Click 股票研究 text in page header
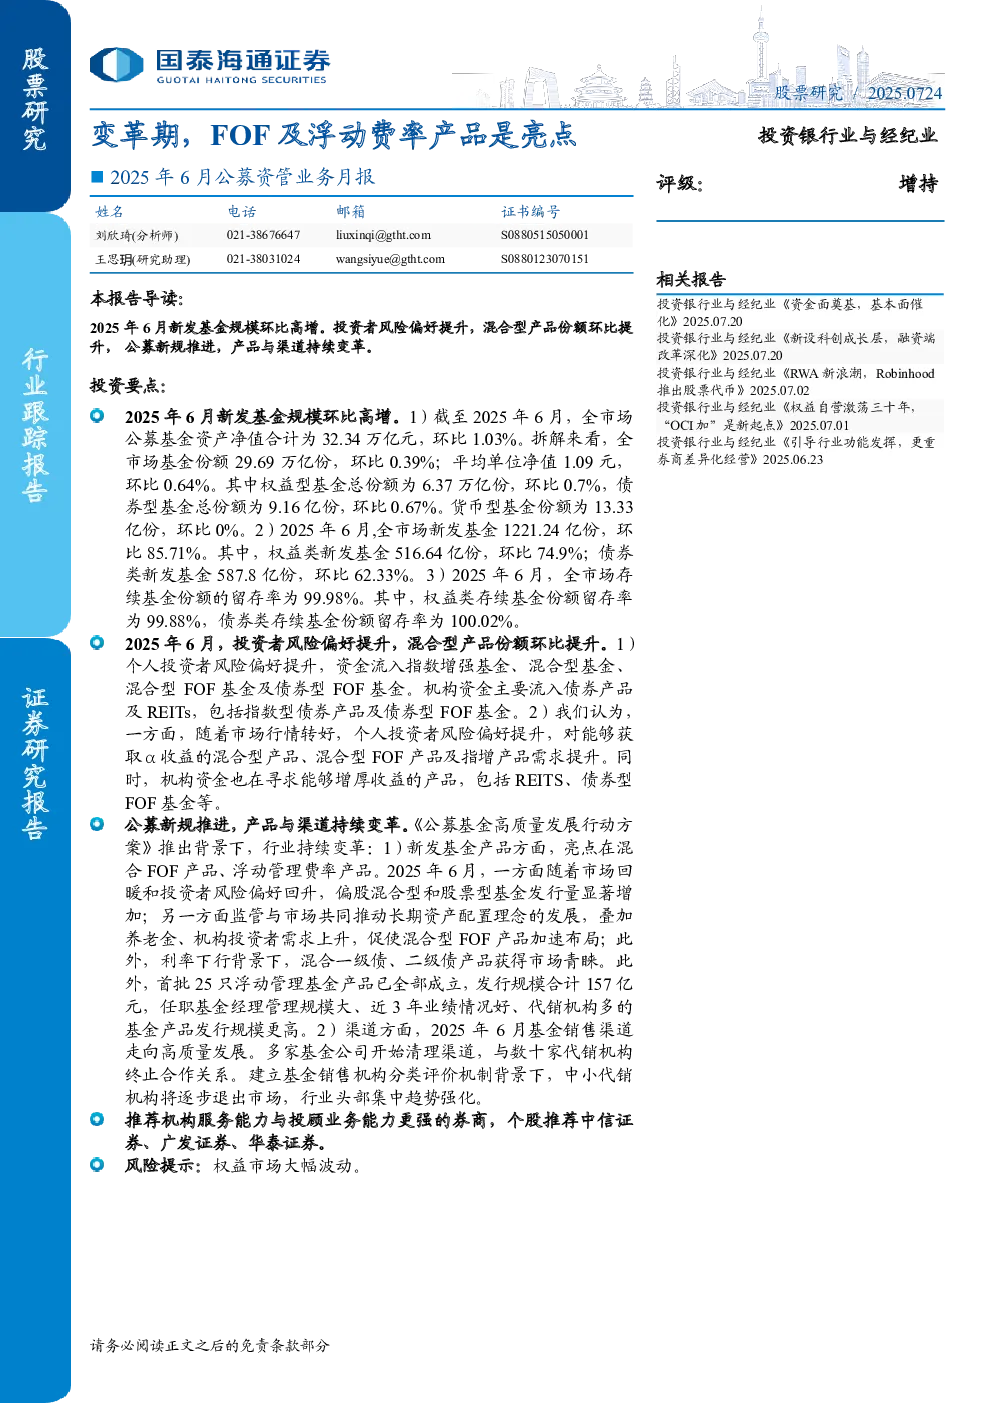The width and height of the screenshot is (992, 1403). coord(809,93)
